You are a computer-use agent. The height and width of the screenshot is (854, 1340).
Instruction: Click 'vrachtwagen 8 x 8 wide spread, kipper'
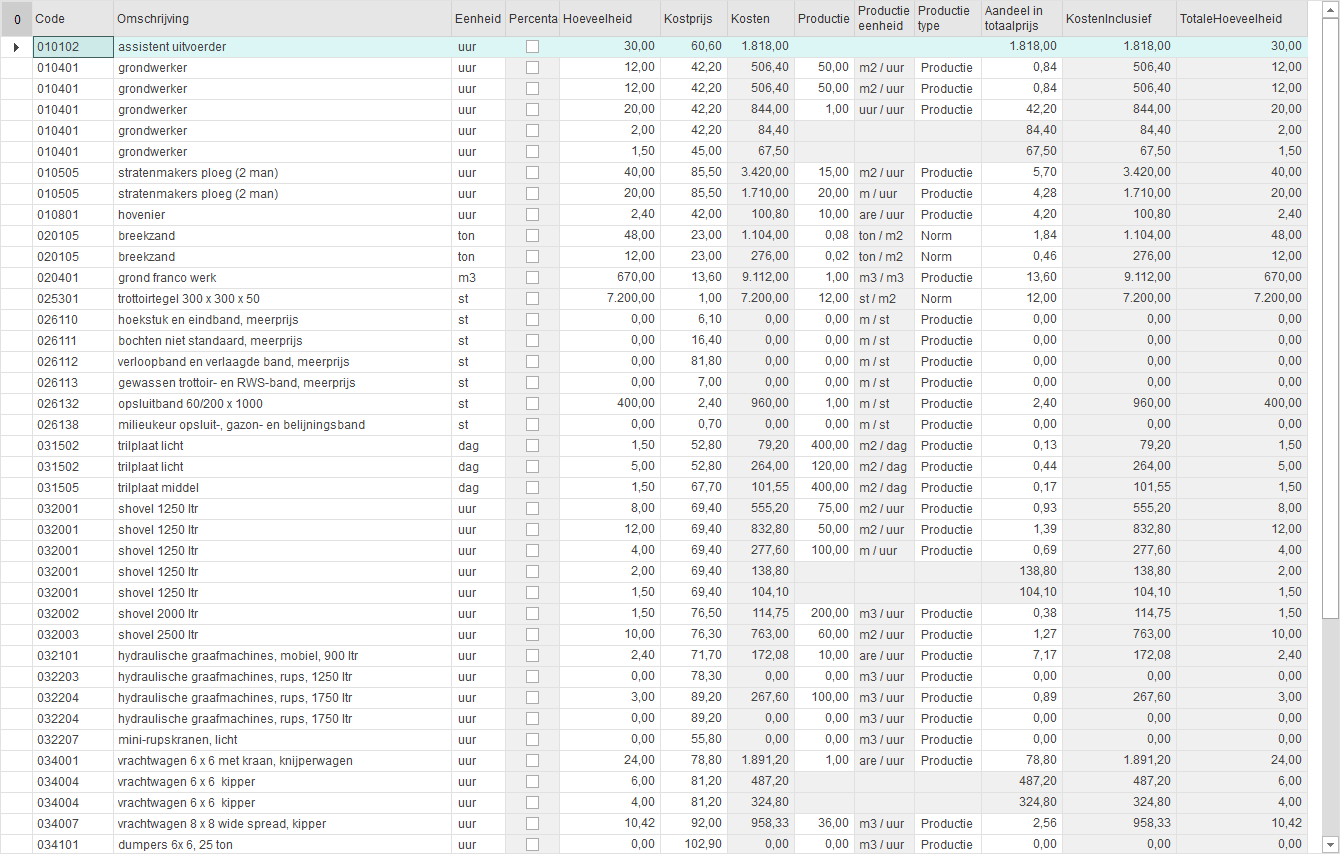[282, 824]
